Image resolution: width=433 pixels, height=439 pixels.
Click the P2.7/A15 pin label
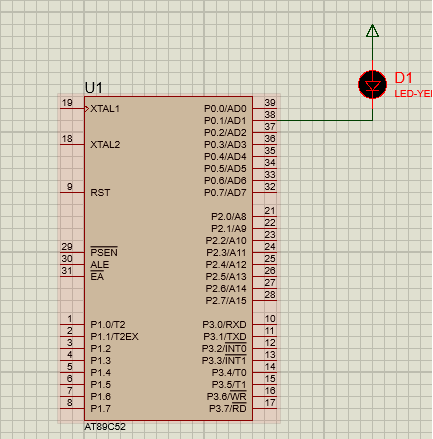click(x=226, y=301)
